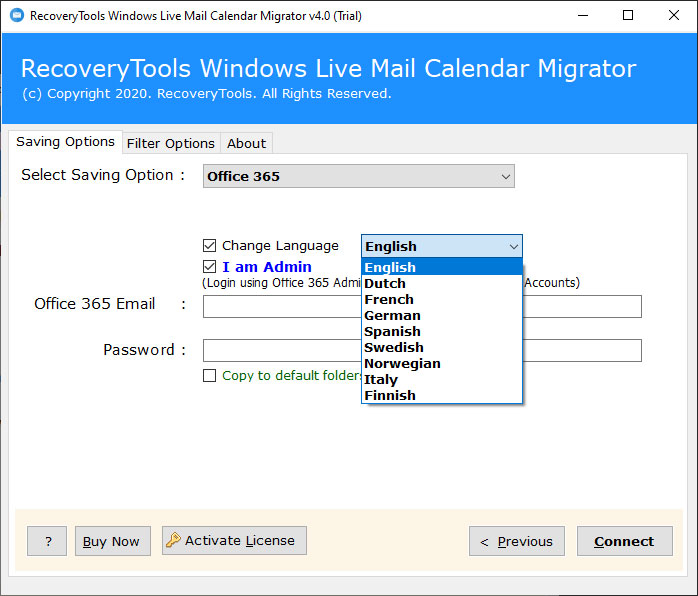Go to the About tab
Screen dimensions: 698x596
point(246,143)
